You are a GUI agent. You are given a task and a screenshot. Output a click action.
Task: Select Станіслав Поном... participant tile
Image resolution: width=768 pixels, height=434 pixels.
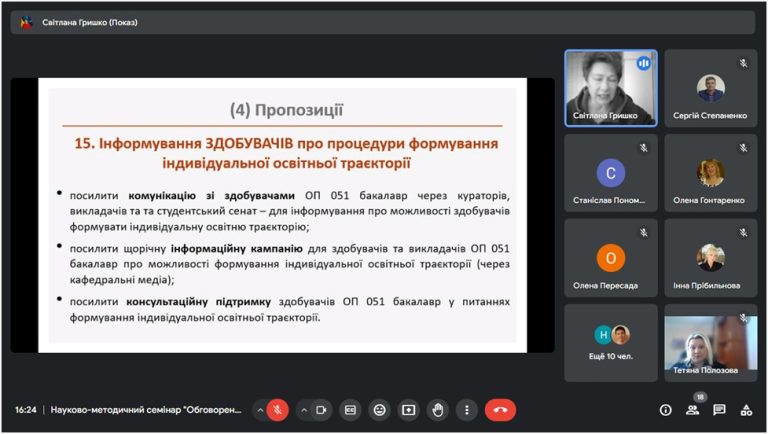pyautogui.click(x=611, y=173)
